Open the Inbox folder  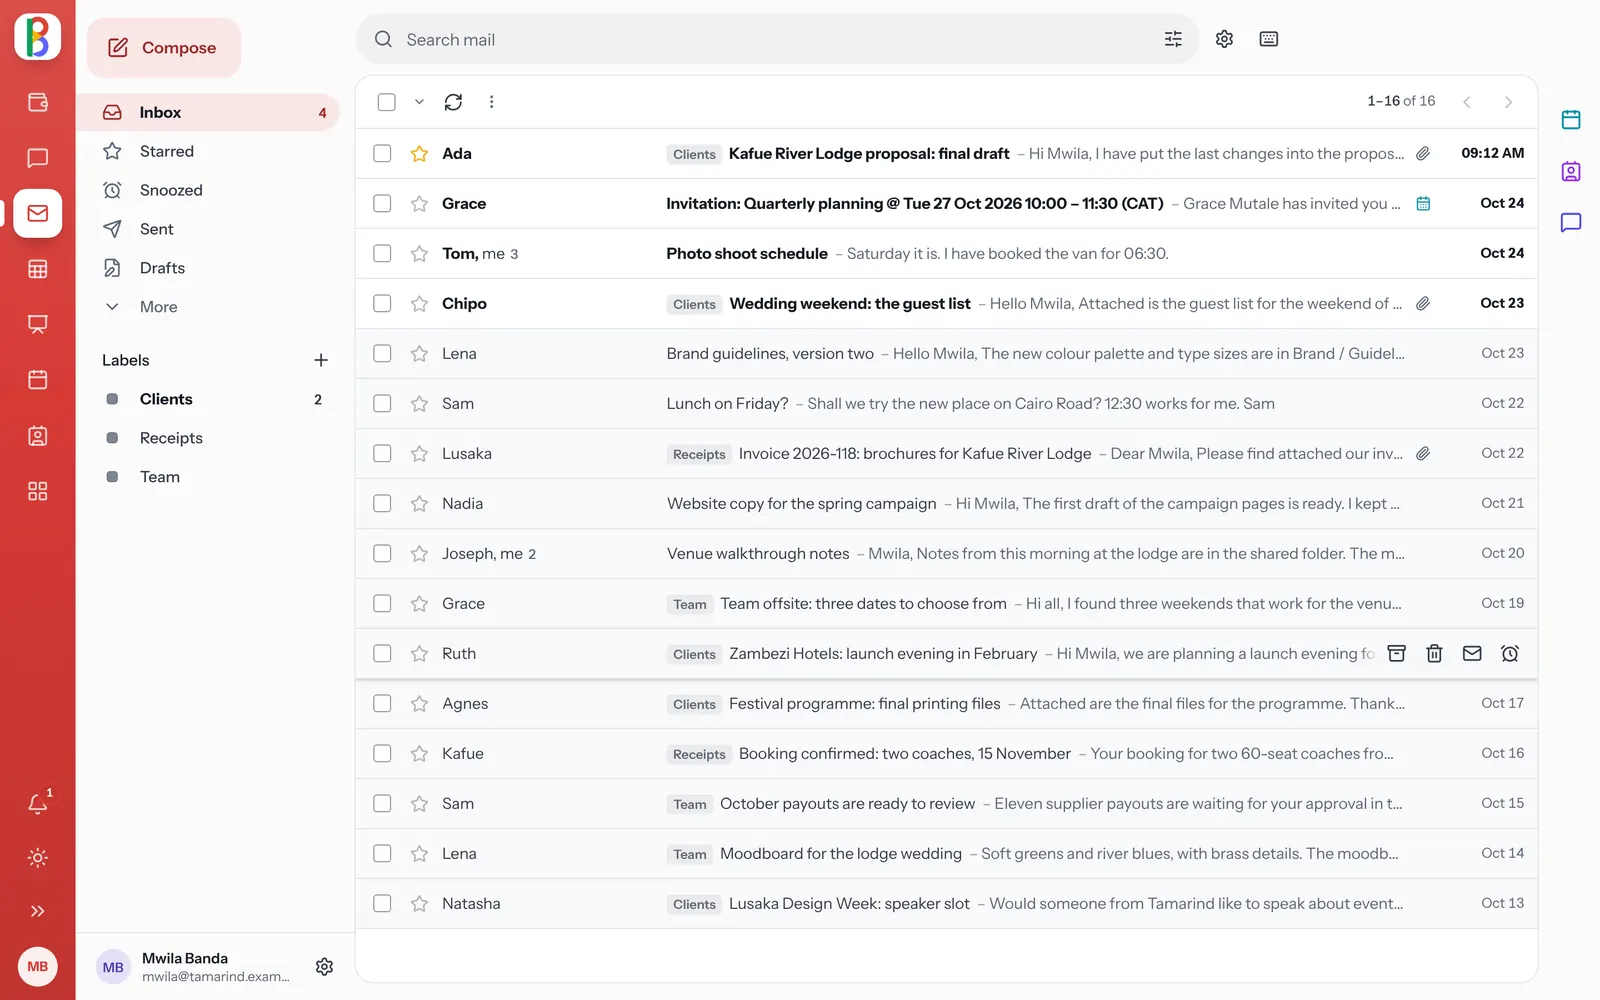pyautogui.click(x=208, y=112)
